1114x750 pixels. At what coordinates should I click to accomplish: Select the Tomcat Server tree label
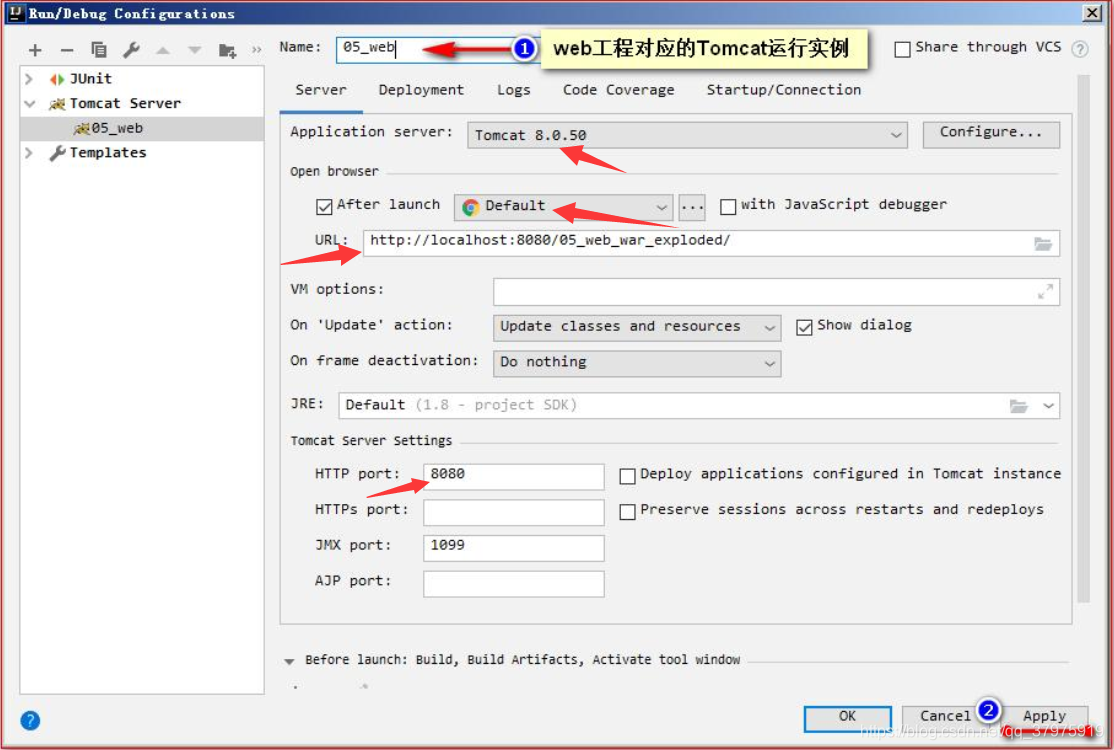125,104
